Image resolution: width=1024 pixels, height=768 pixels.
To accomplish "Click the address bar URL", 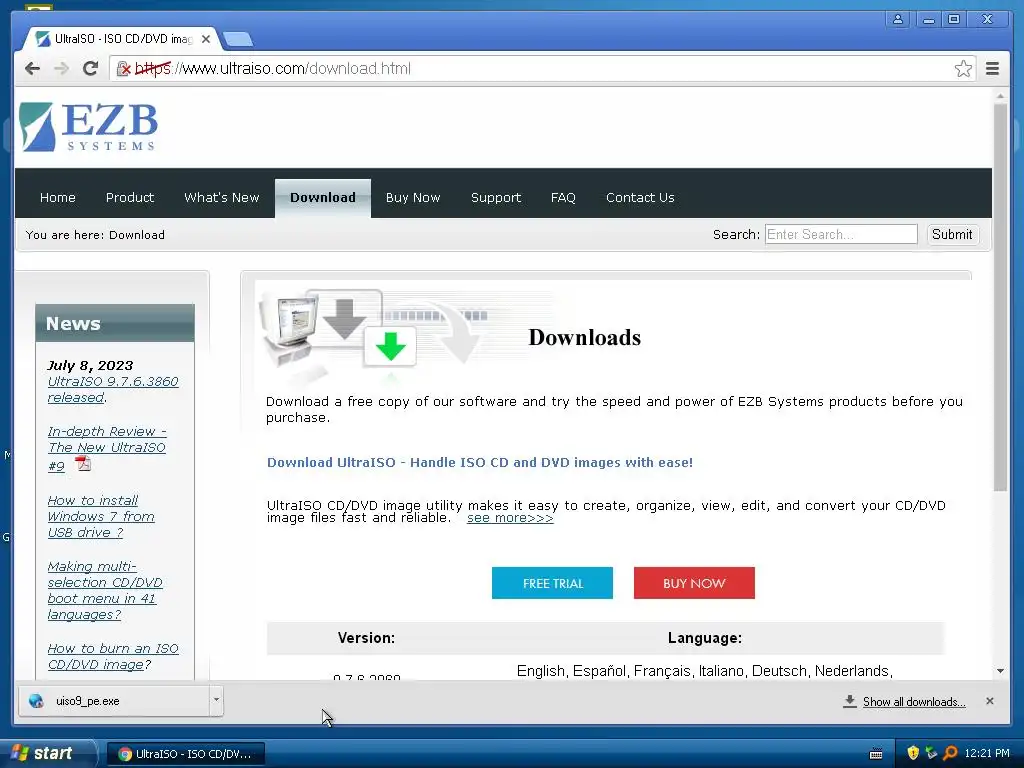I will [x=273, y=69].
